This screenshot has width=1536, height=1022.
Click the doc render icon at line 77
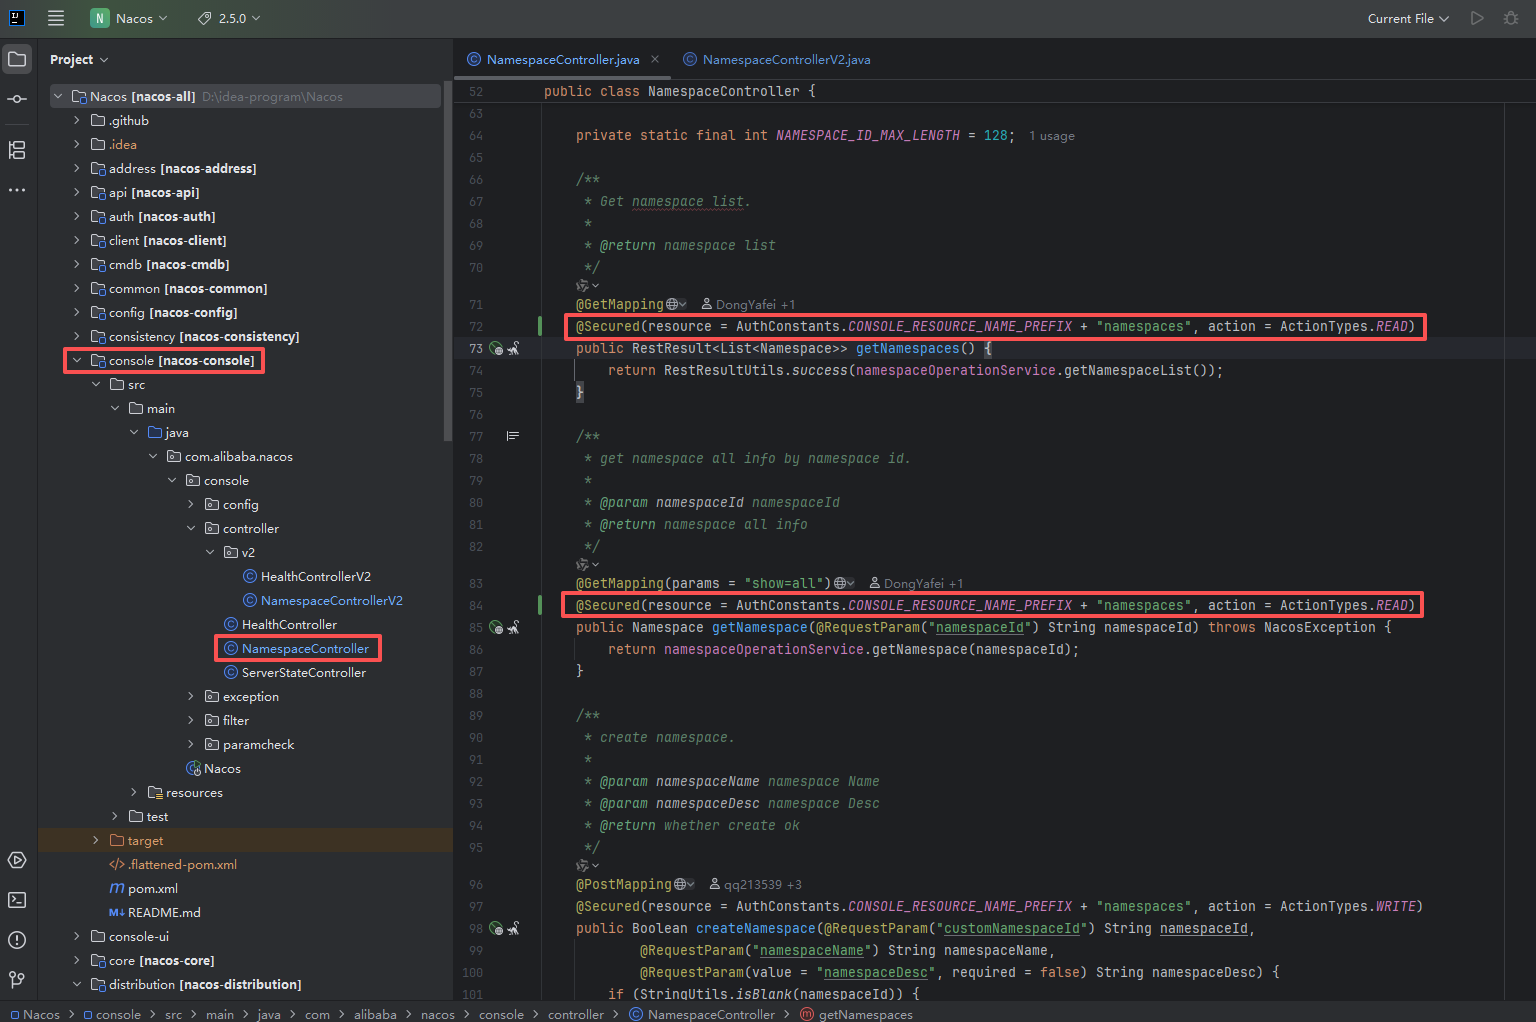coord(513,436)
